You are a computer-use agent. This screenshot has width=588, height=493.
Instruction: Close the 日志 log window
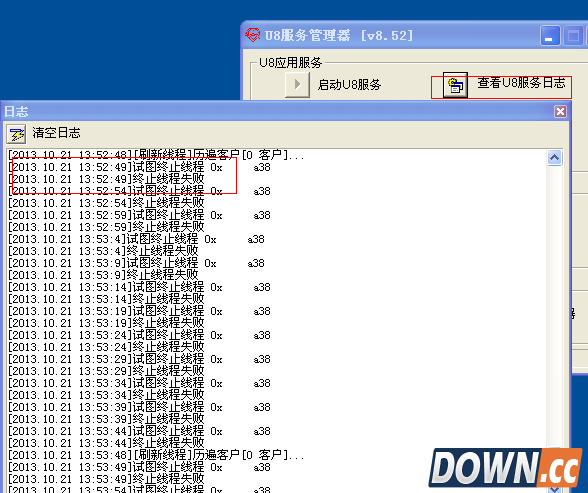(x=560, y=111)
